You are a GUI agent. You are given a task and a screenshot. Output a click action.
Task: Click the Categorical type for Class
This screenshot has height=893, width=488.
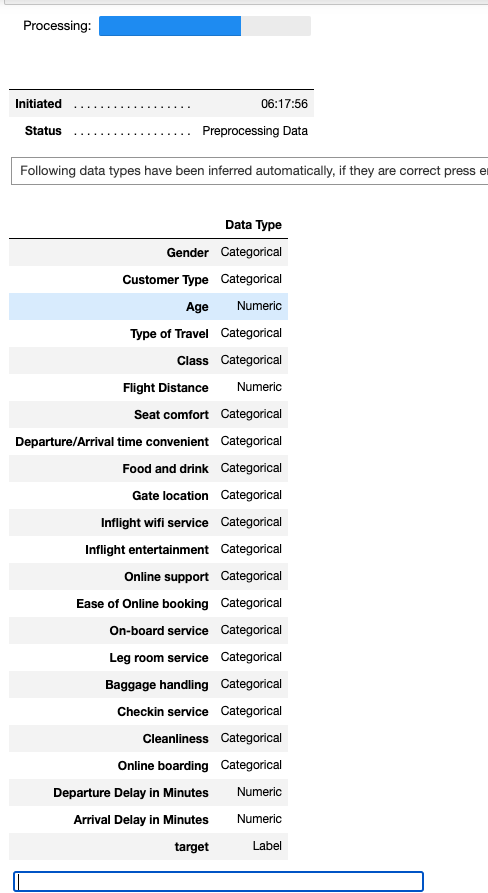(x=251, y=360)
